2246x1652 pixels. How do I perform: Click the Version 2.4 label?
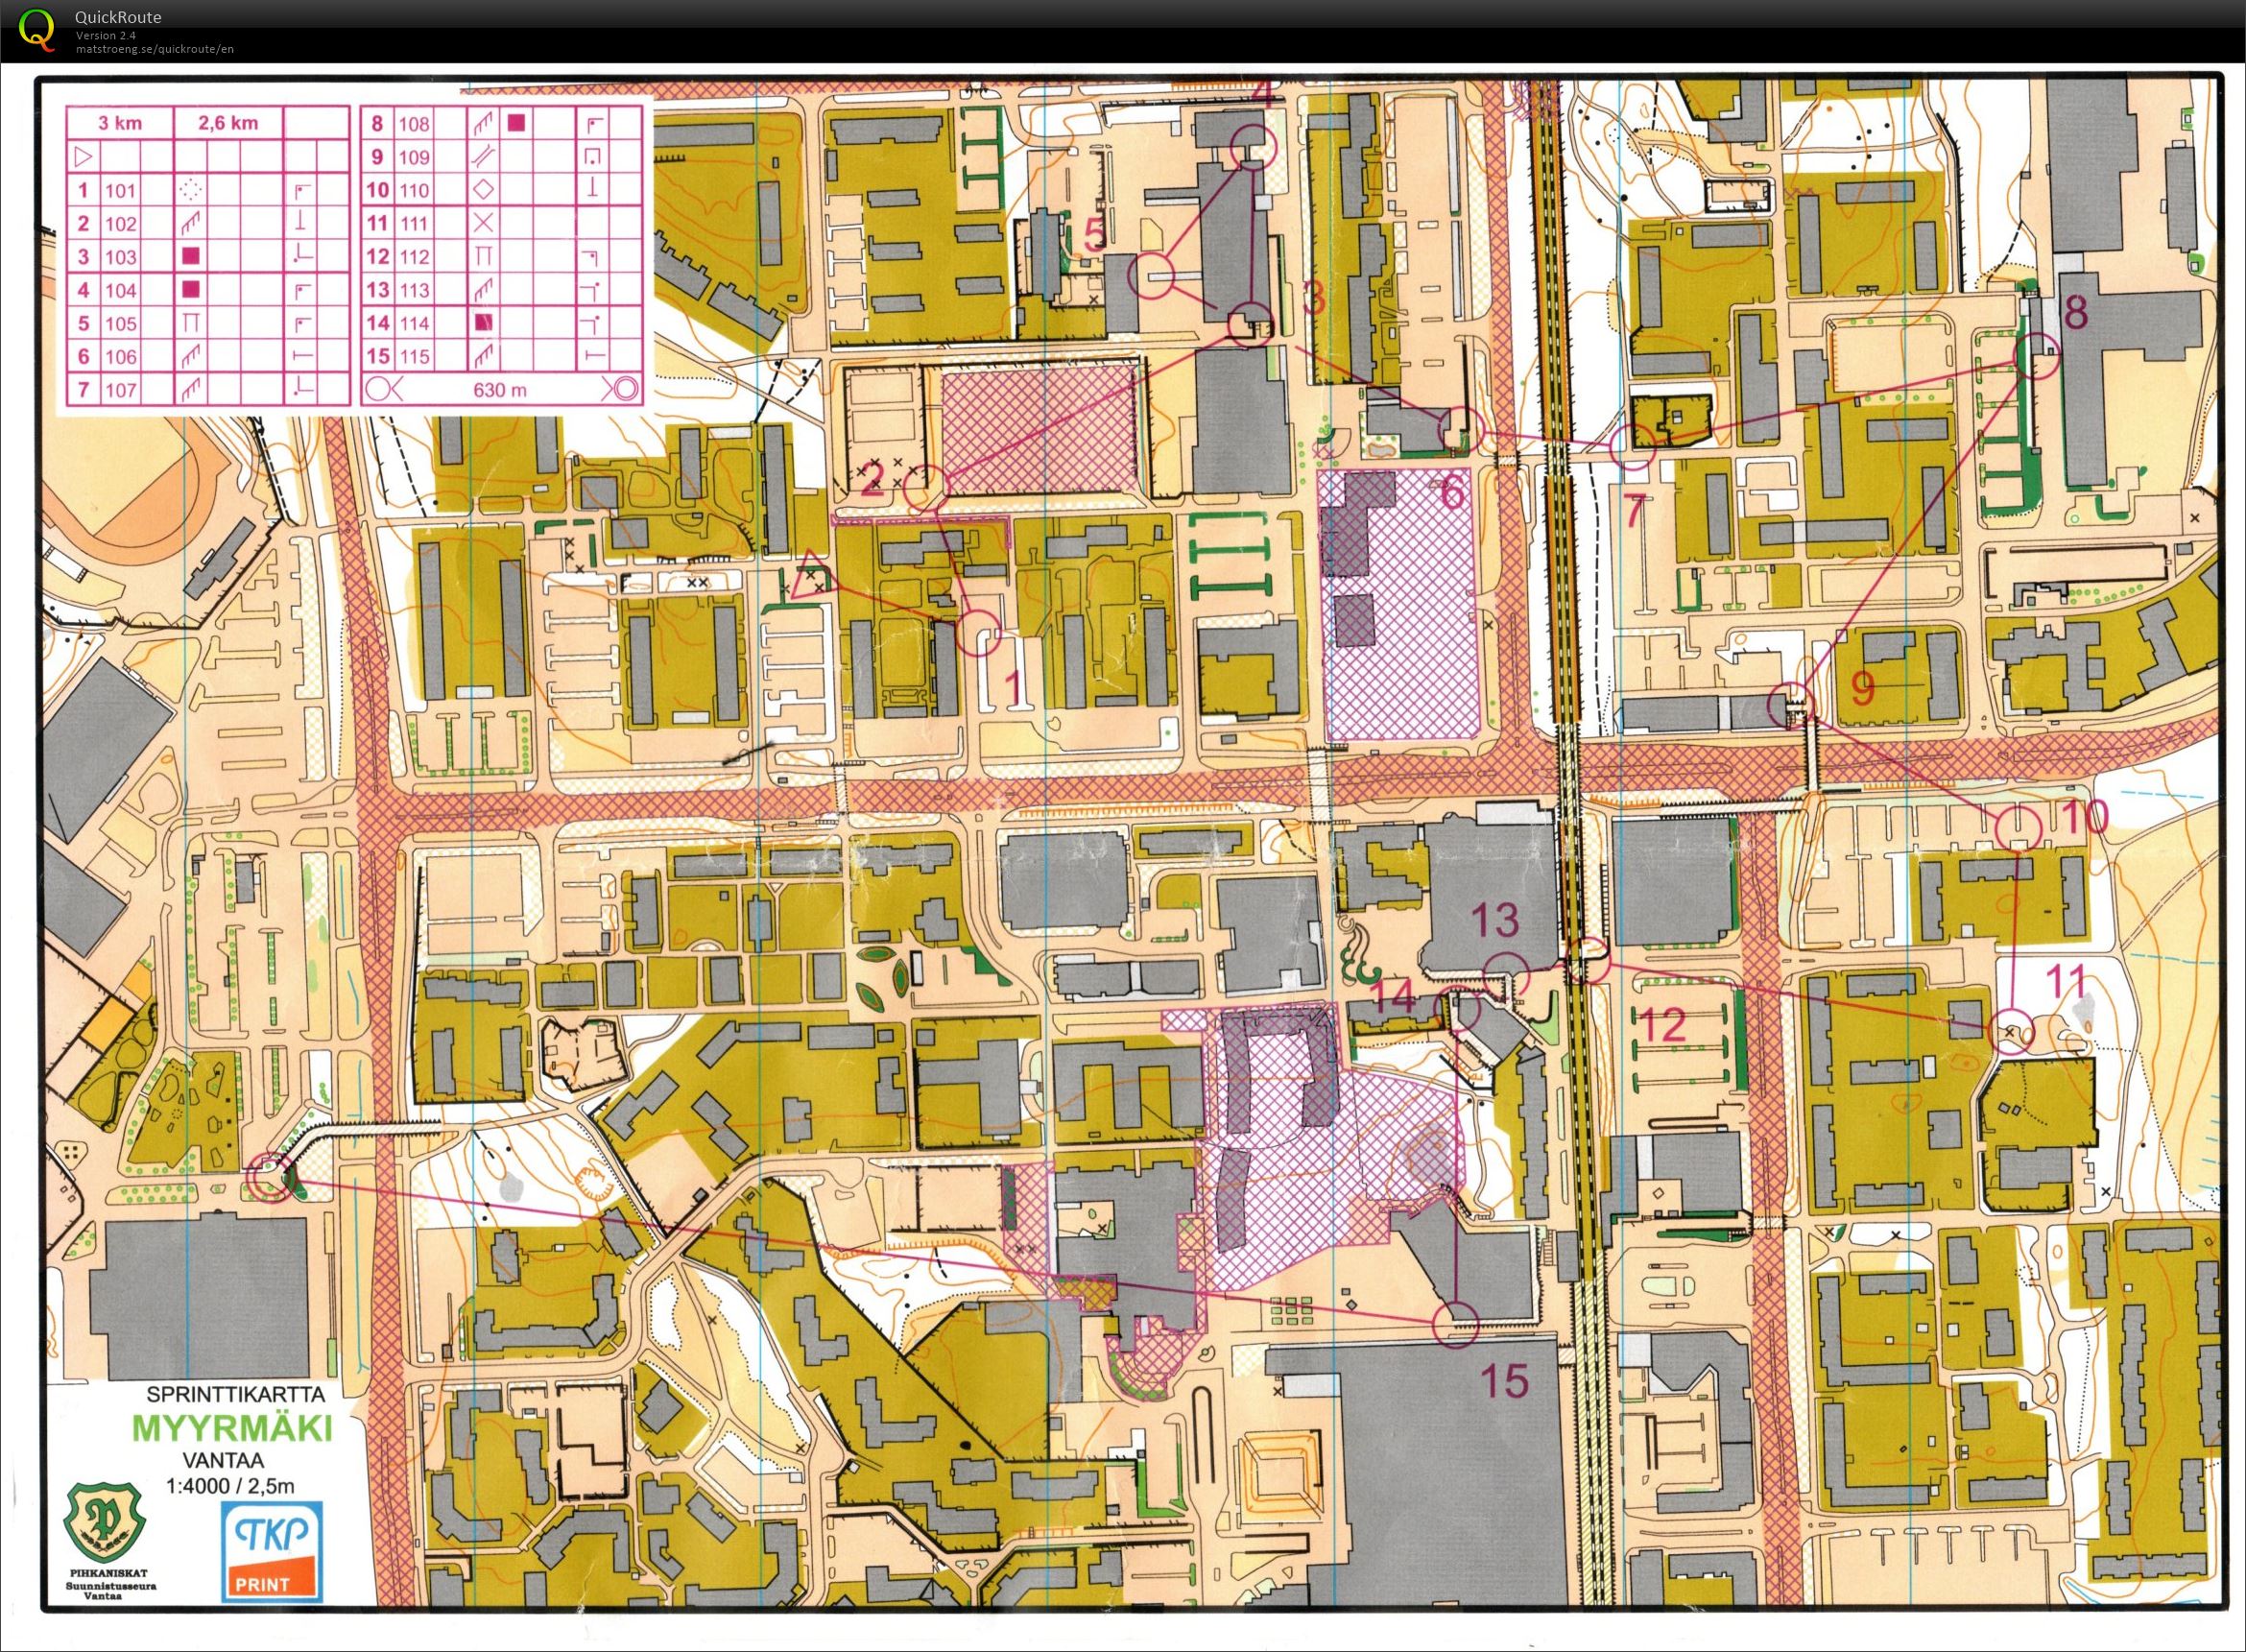tap(106, 35)
